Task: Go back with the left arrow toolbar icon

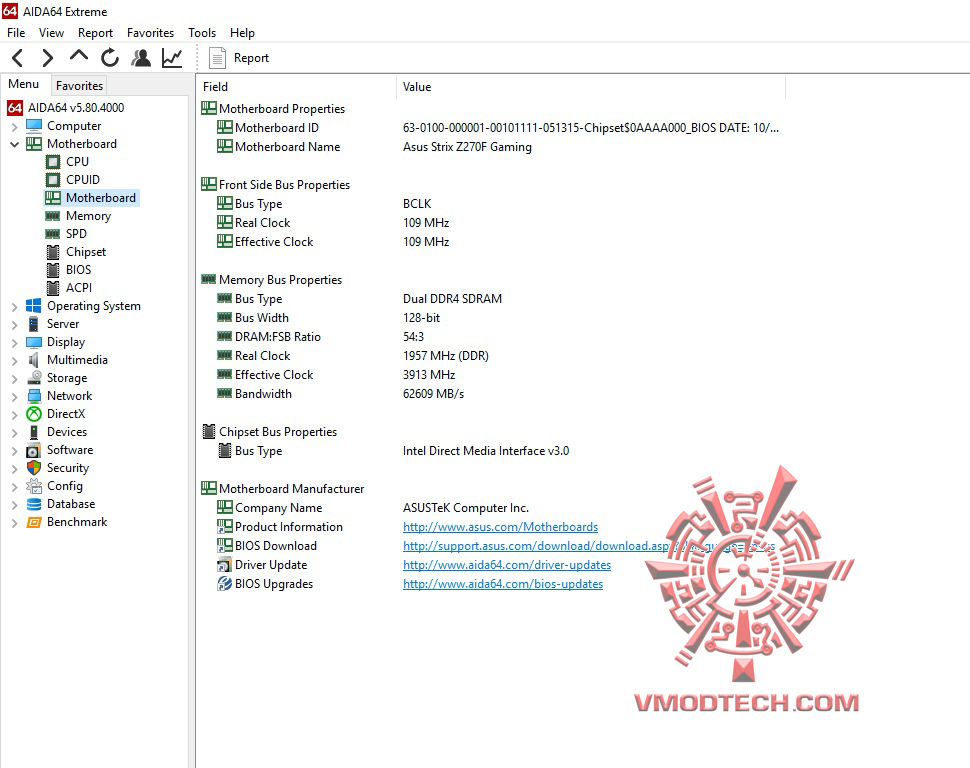Action: 17,58
